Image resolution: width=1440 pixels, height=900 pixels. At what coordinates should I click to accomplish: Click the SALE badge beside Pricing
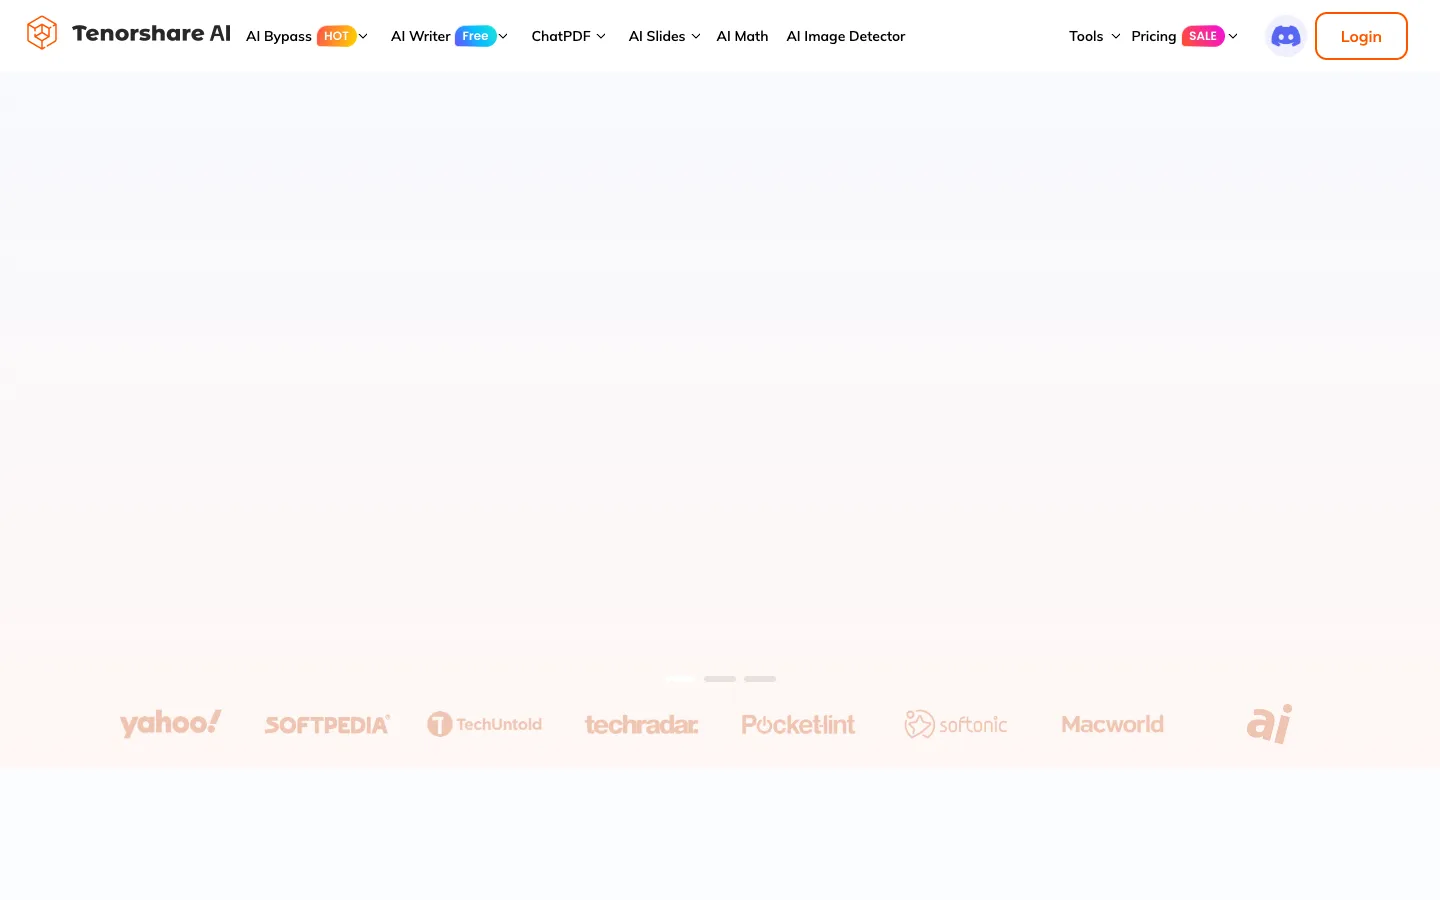[1203, 36]
